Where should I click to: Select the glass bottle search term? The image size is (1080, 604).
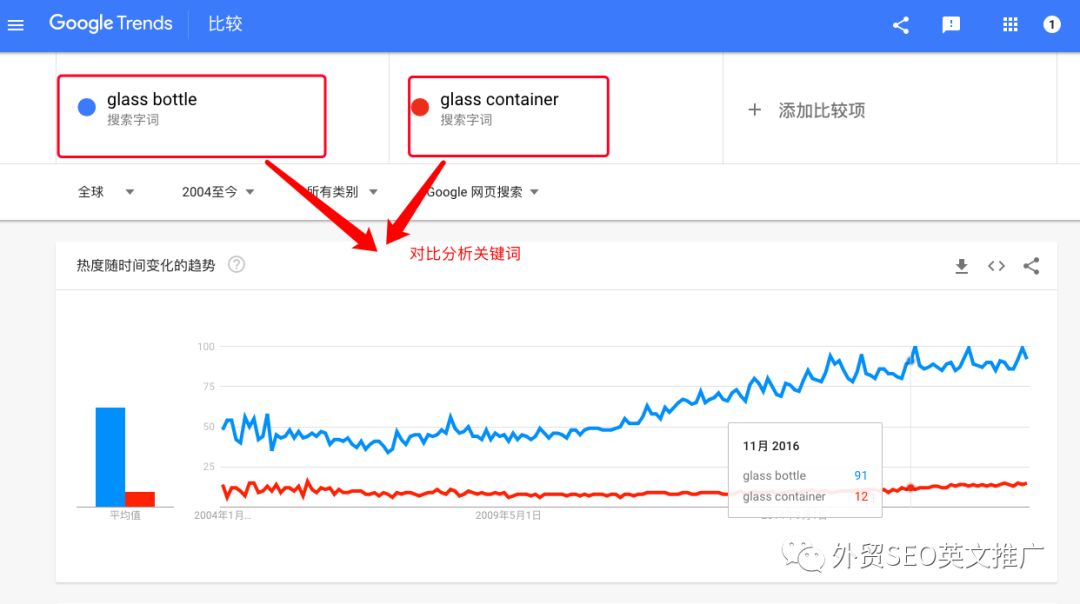tap(152, 100)
